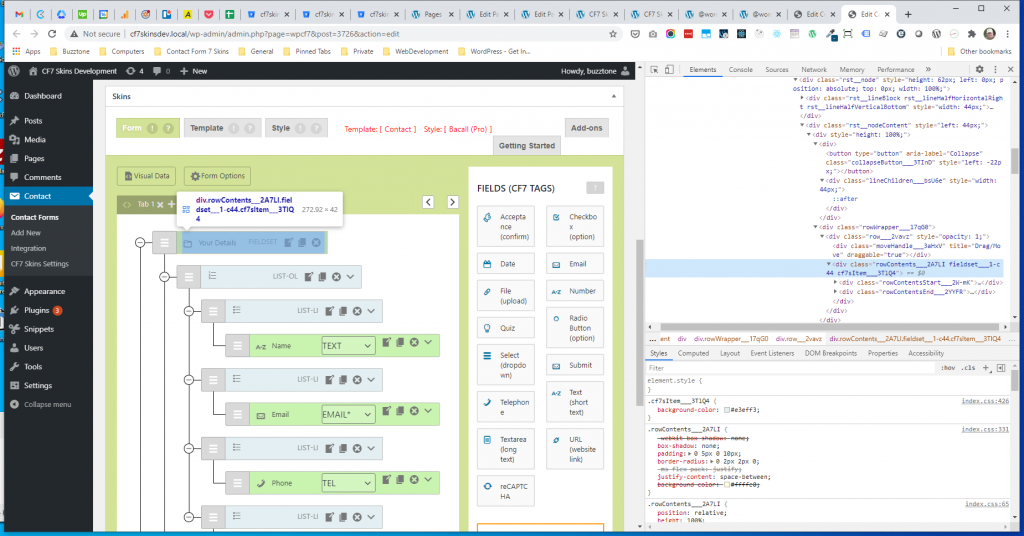Switch to the Console tab in DevTools

click(740, 69)
